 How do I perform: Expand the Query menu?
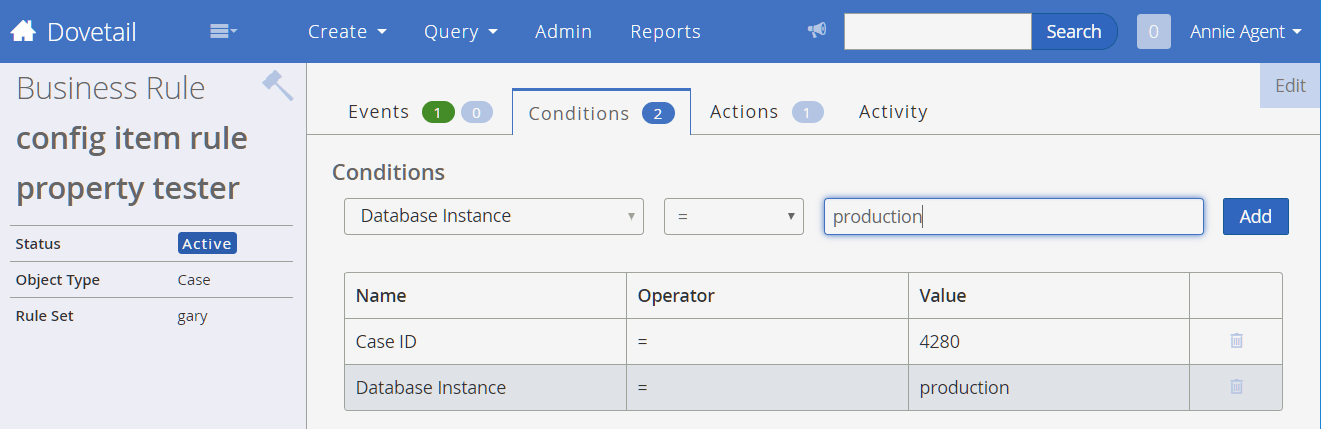pyautogui.click(x=460, y=31)
